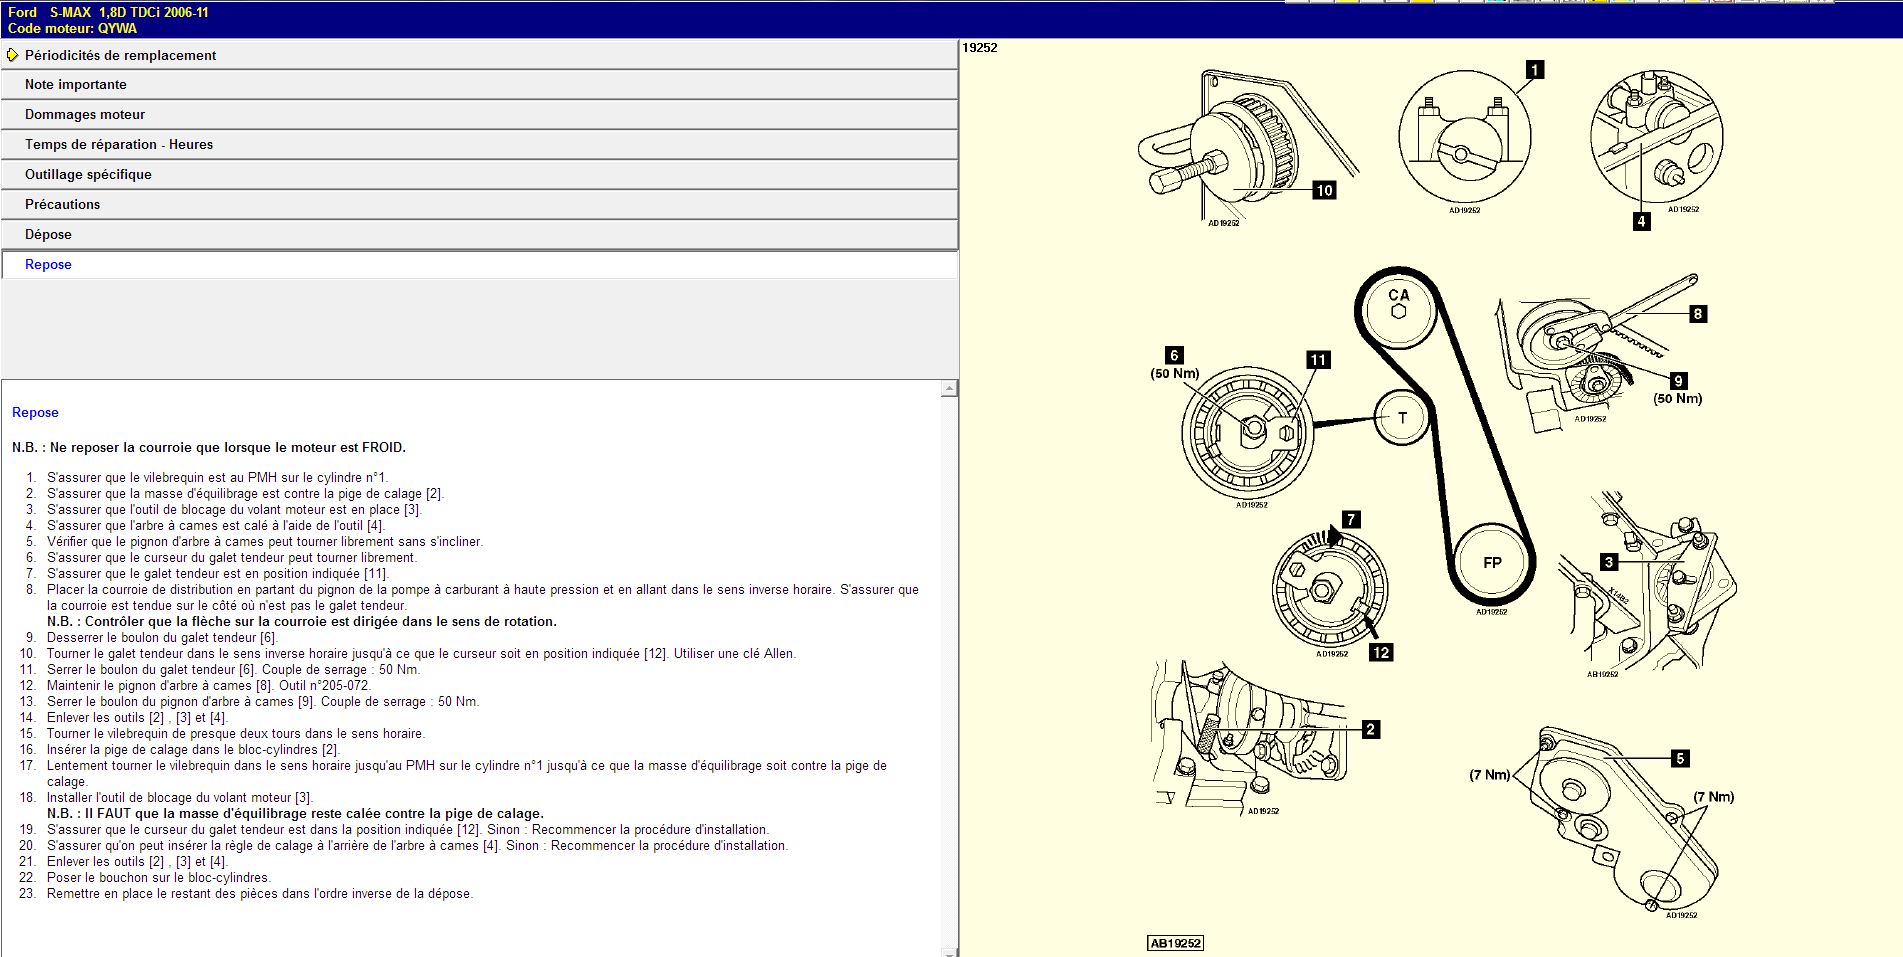Click callout number 4 camshaft tool label

click(x=1641, y=221)
